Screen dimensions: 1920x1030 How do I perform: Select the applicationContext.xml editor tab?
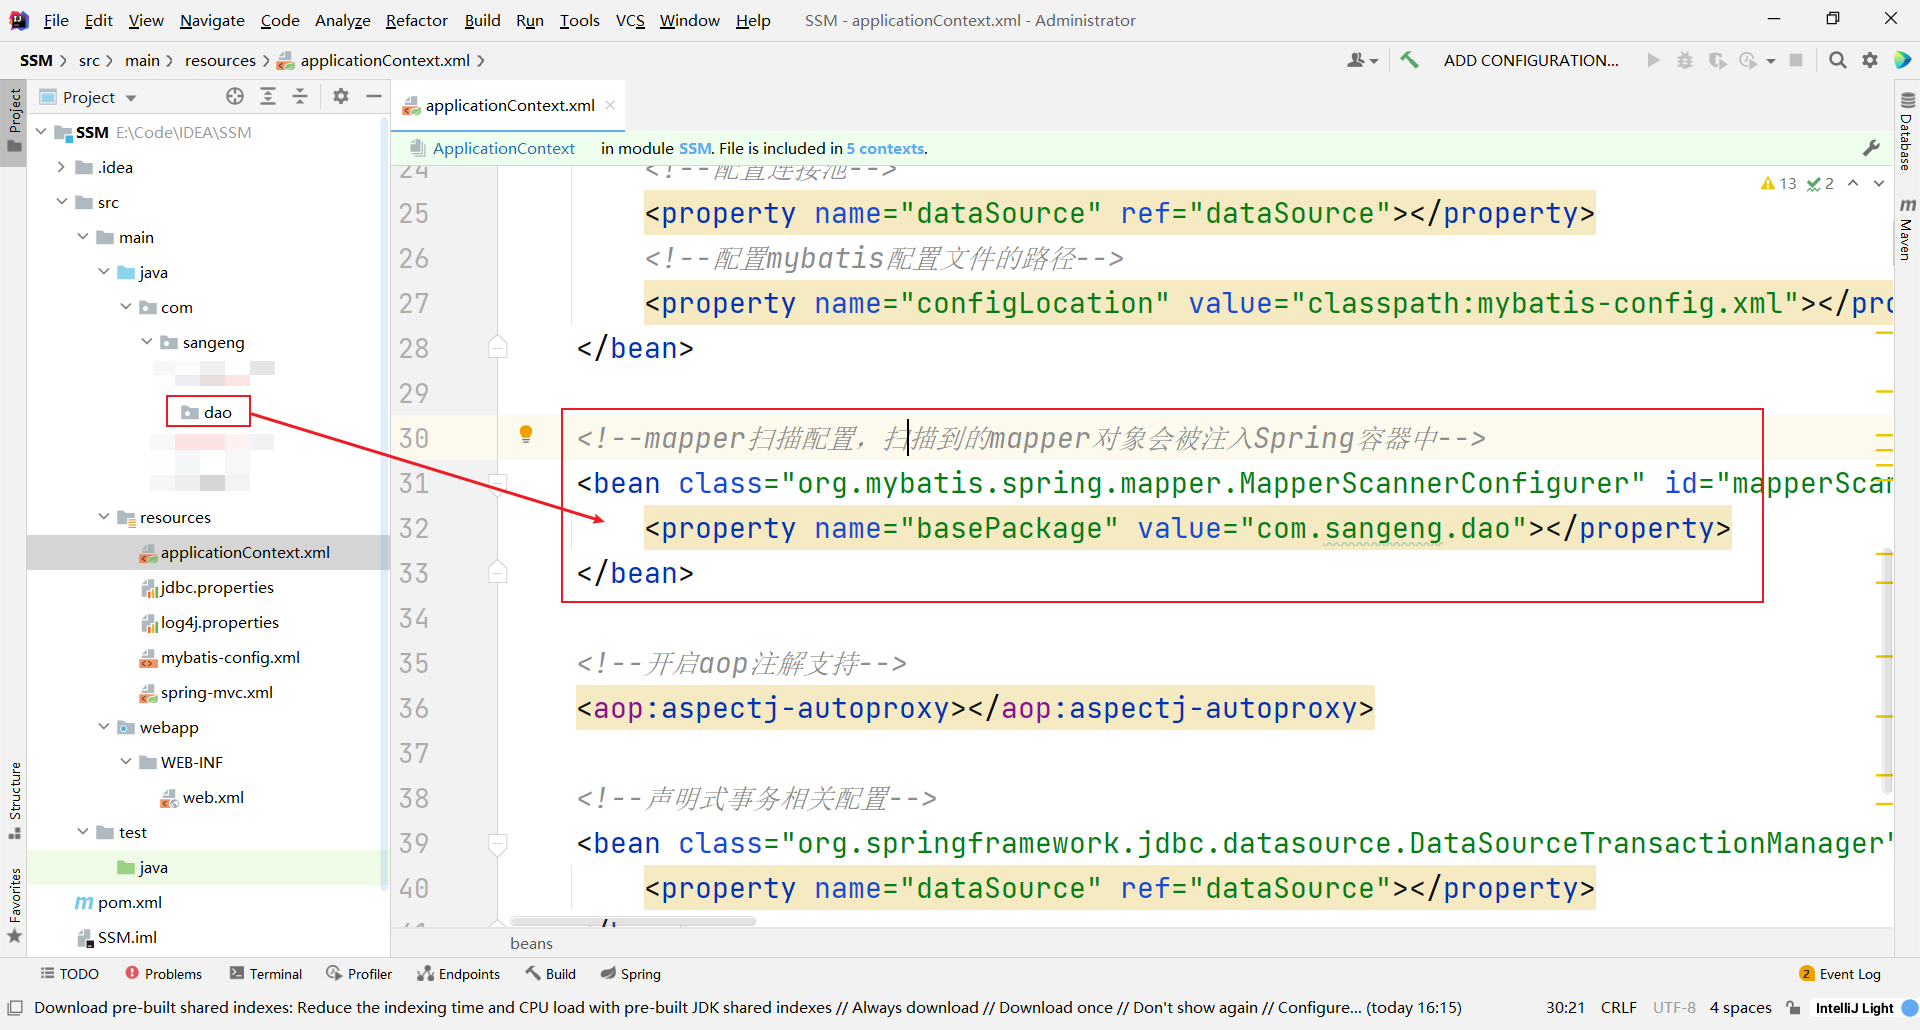(x=510, y=105)
